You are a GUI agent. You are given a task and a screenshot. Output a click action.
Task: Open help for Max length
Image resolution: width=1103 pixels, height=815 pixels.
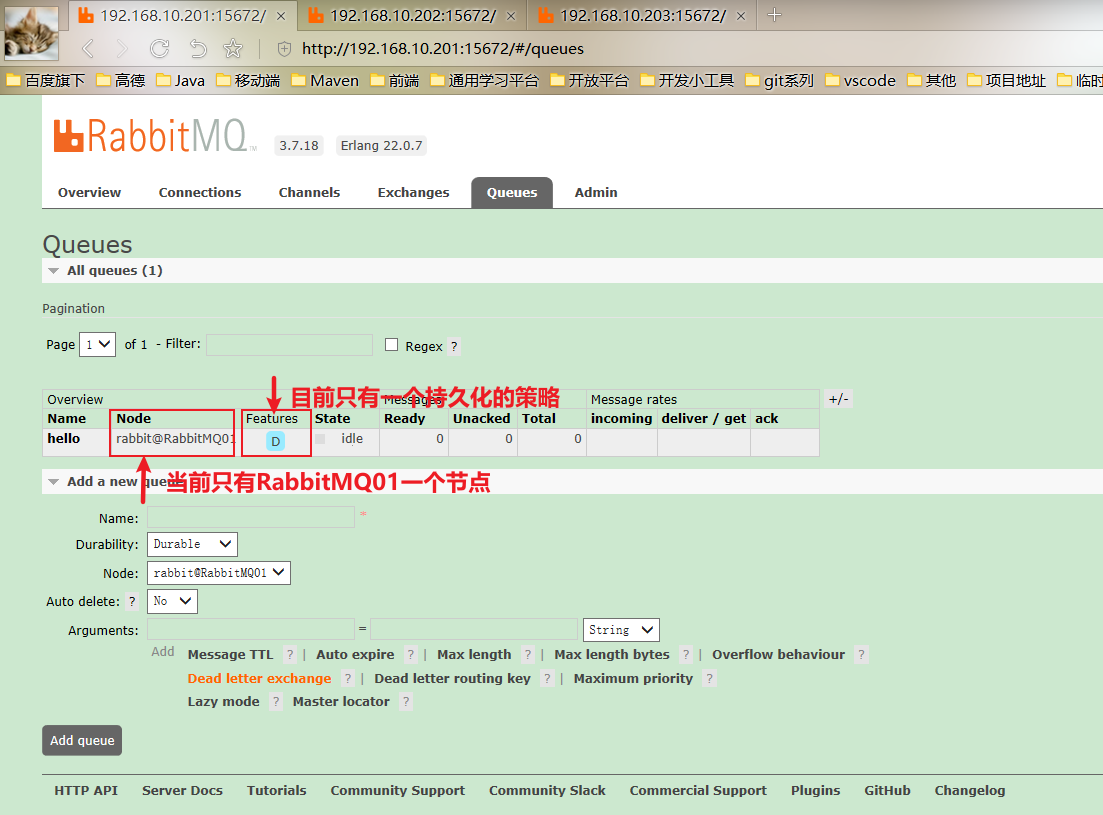[x=528, y=655]
